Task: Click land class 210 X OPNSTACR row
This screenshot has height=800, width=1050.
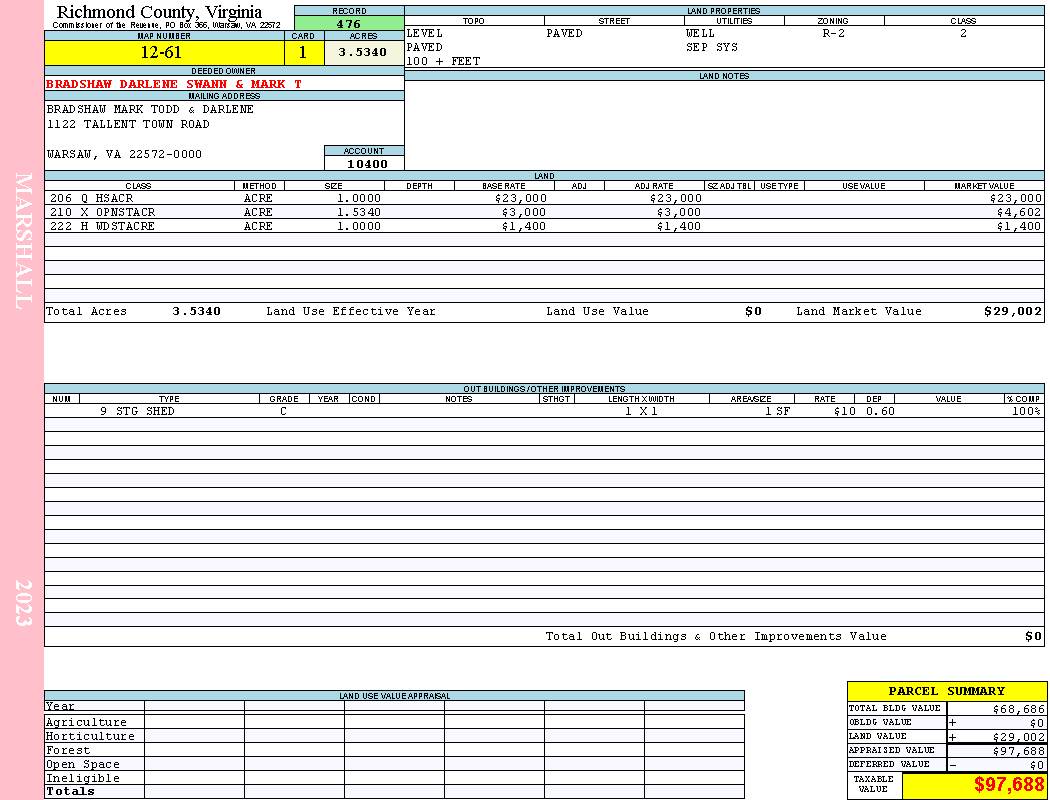Action: [x=544, y=212]
